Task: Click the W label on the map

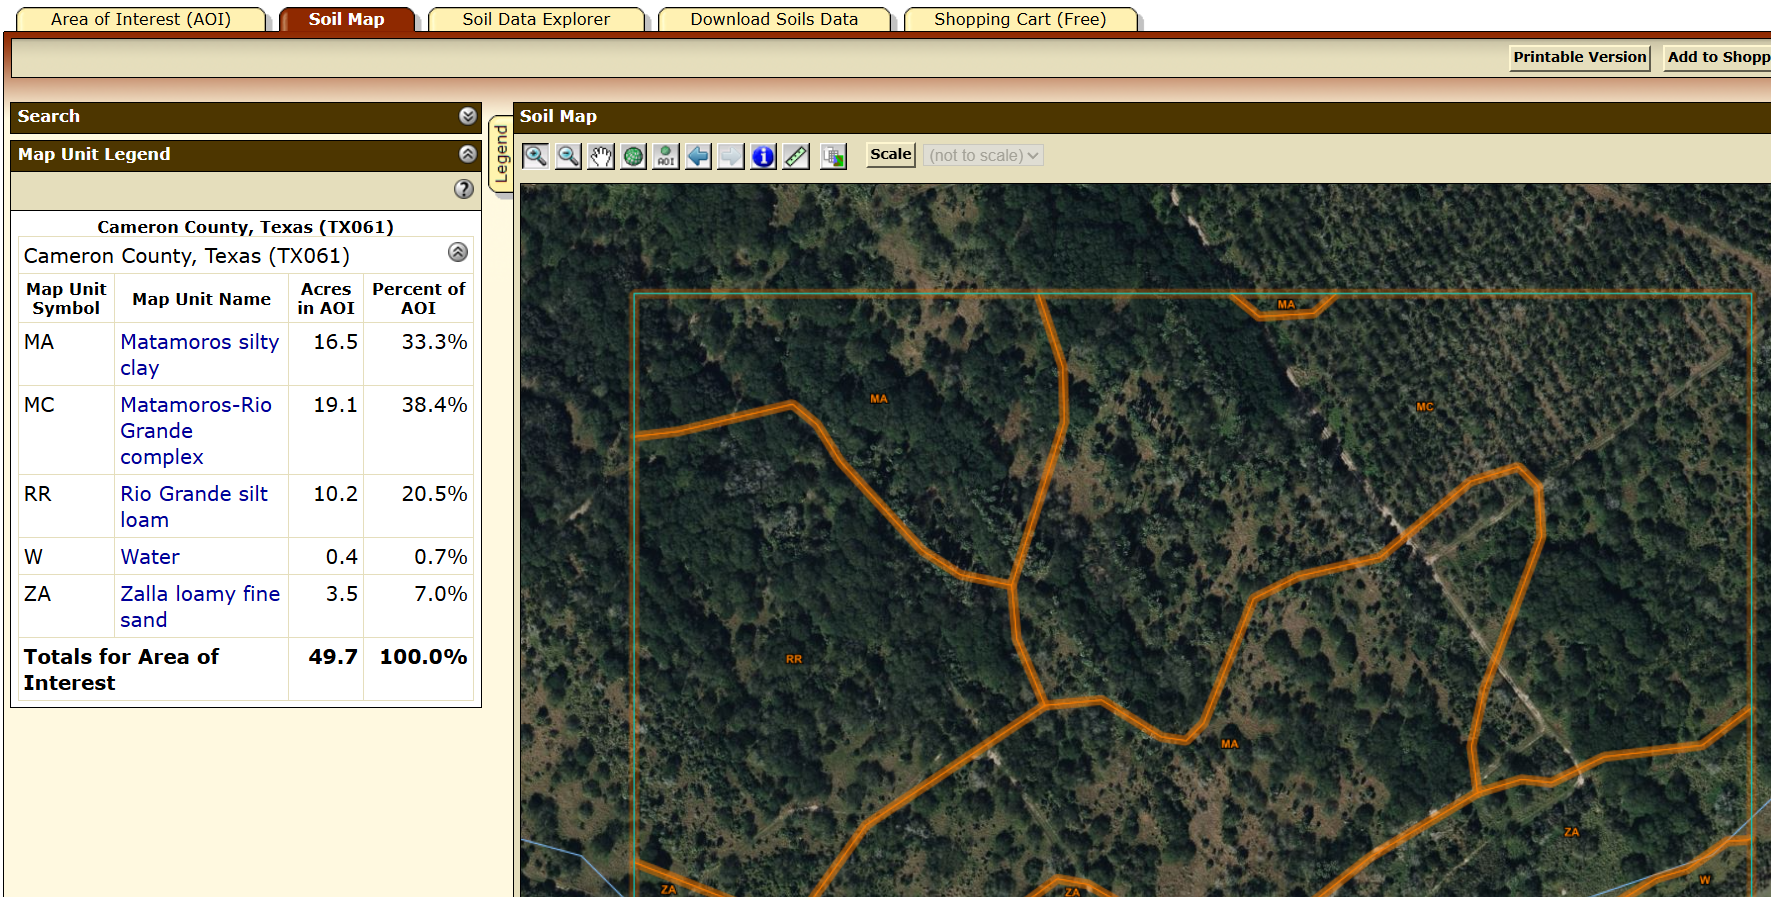Action: point(1705,880)
